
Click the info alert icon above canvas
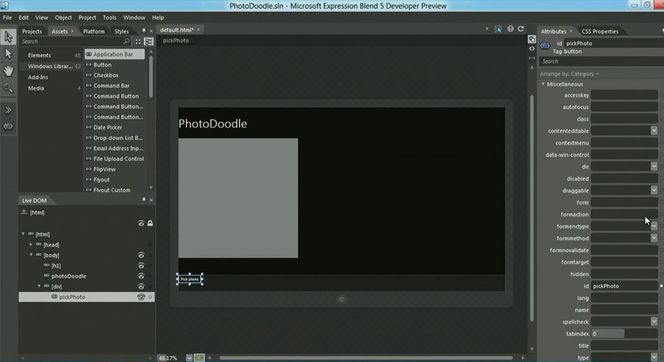pyautogui.click(x=510, y=29)
